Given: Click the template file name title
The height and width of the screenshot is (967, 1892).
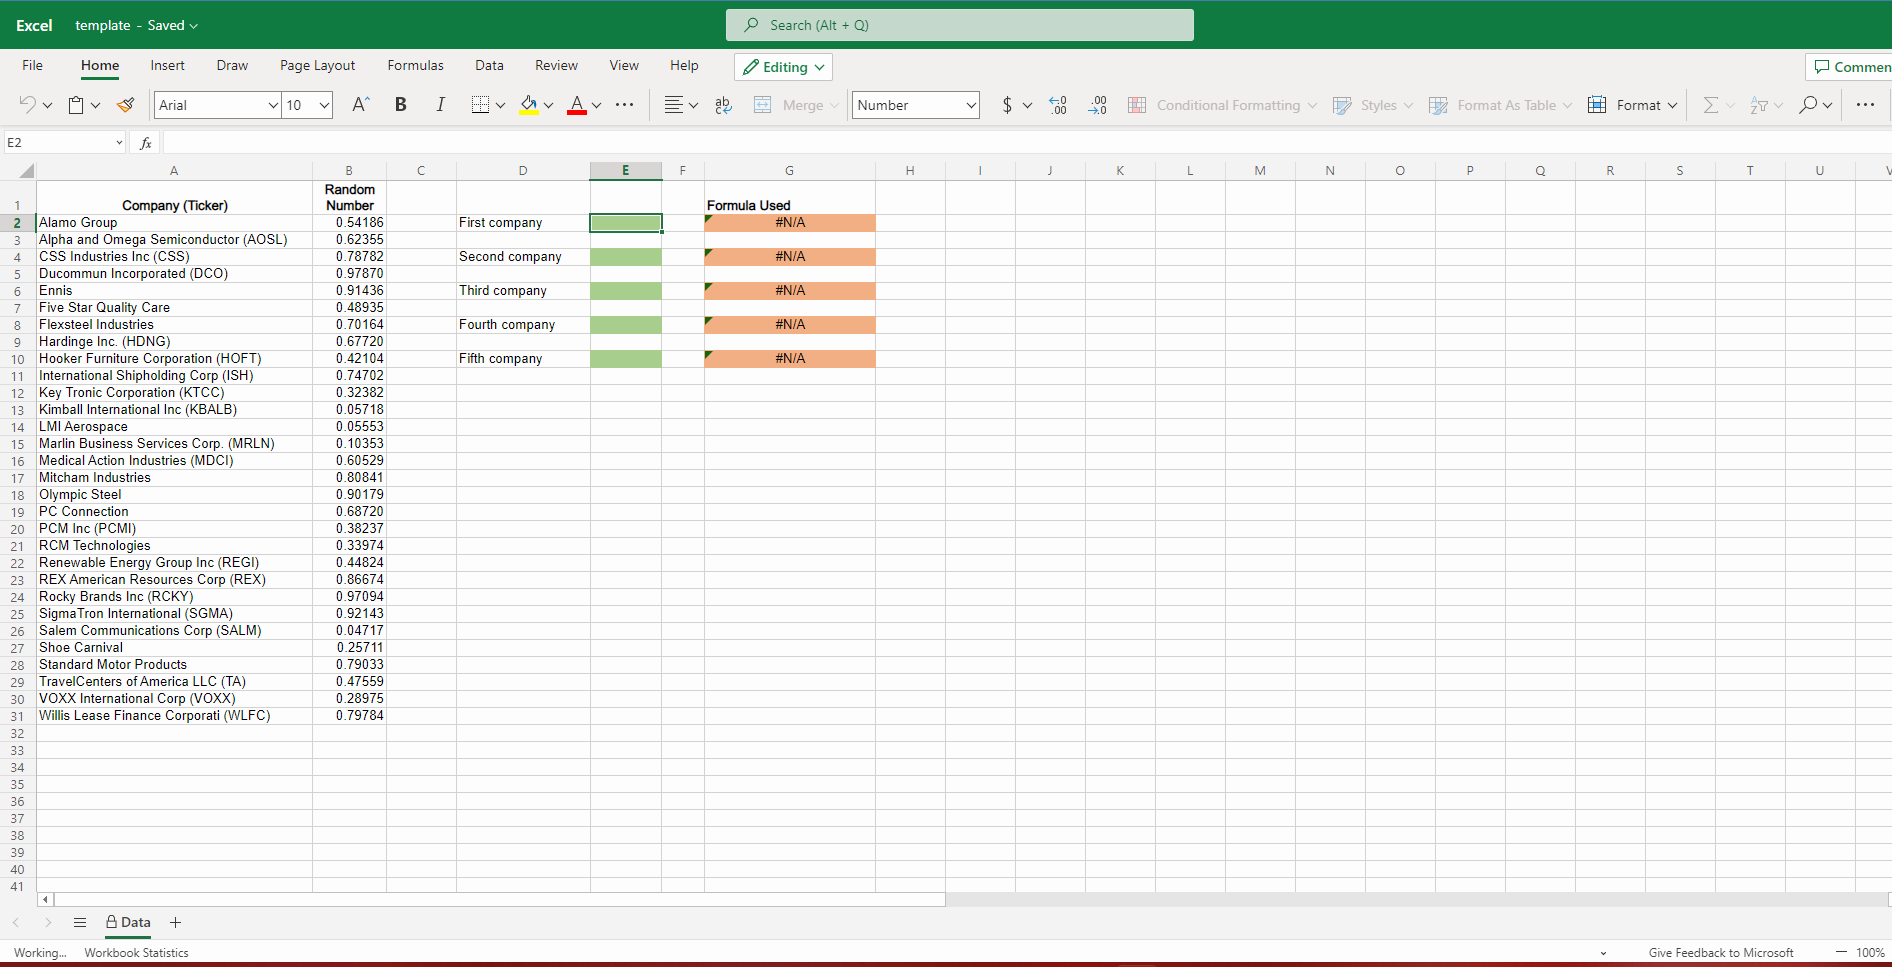Looking at the screenshot, I should coord(103,25).
